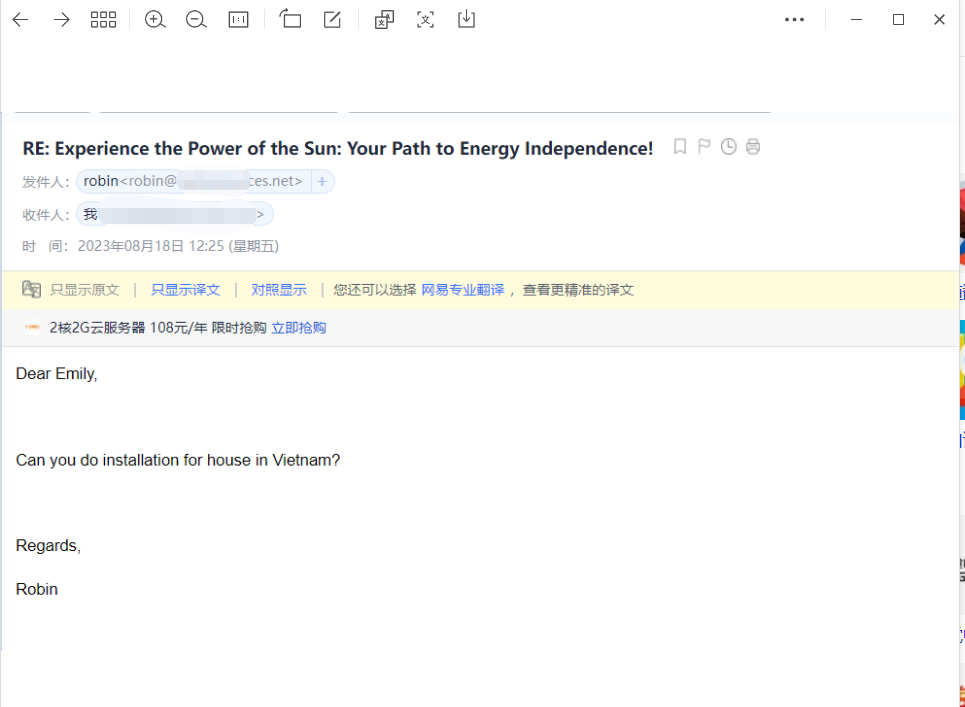This screenshot has width=965, height=707.
Task: Show image at 1:1 actual size
Action: tap(238, 20)
